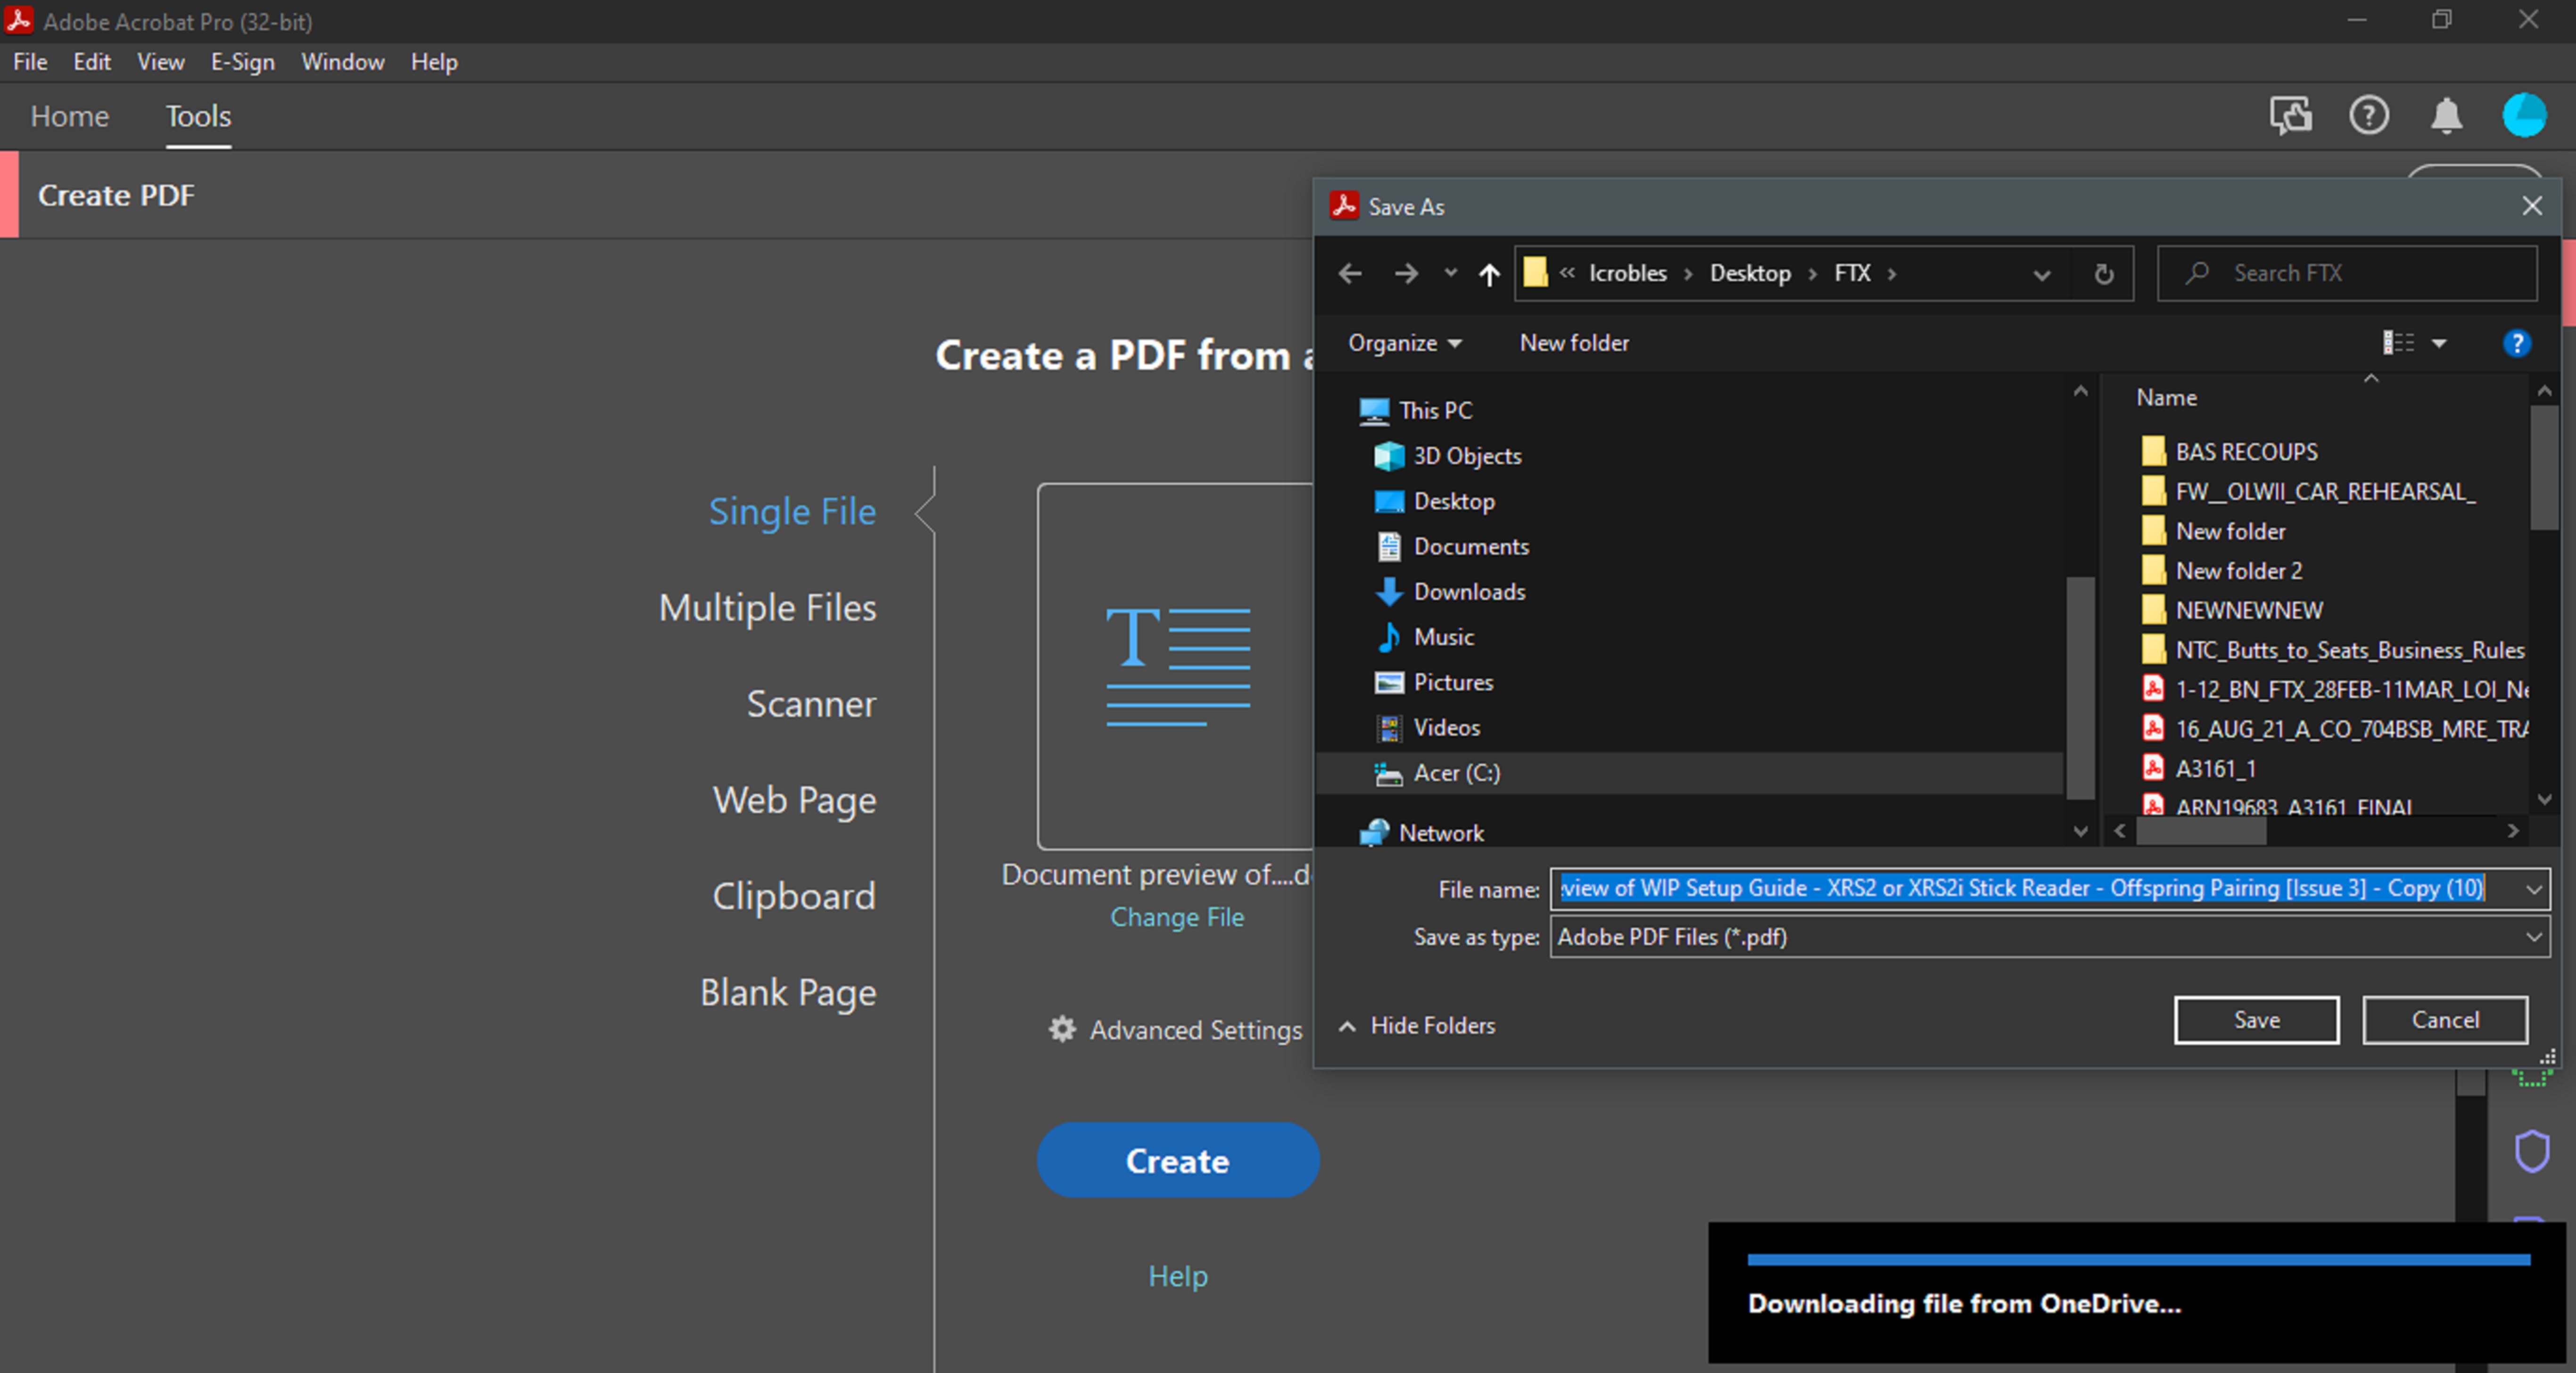Screen dimensions: 2576x1373
Task: Switch to Multiple Files mode
Action: point(766,607)
